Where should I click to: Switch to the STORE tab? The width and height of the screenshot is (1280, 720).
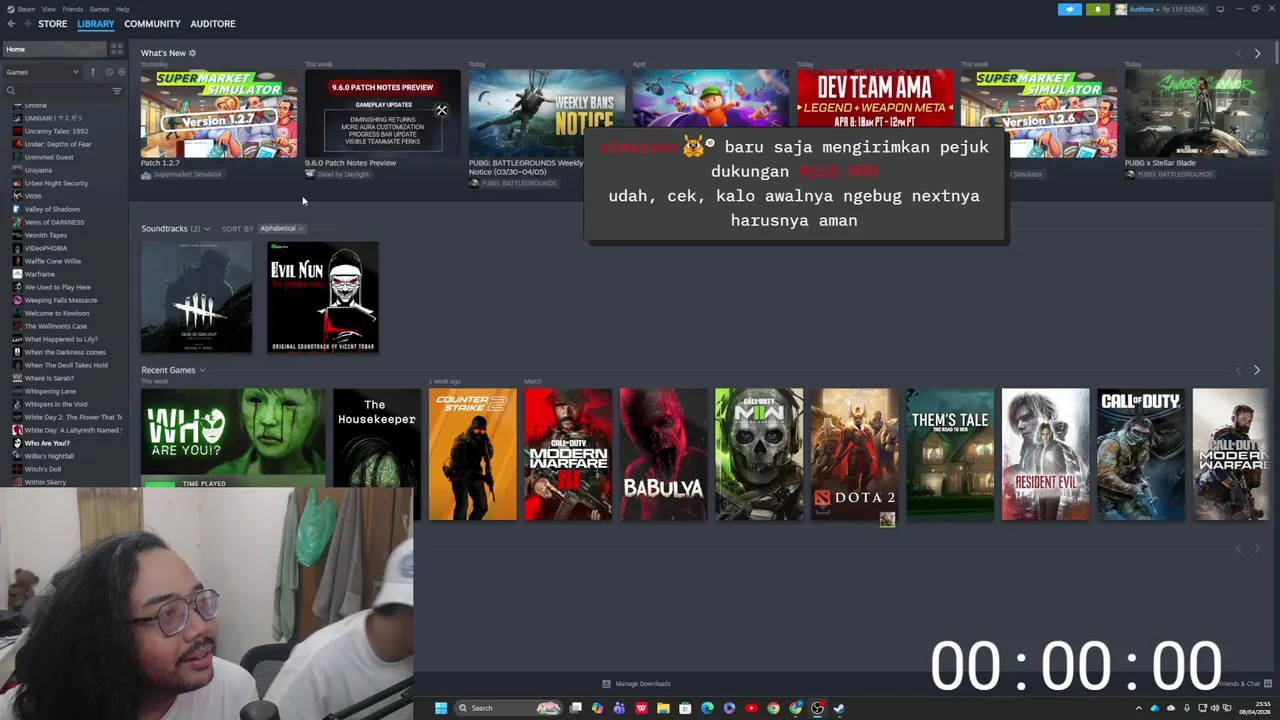pyautogui.click(x=53, y=24)
